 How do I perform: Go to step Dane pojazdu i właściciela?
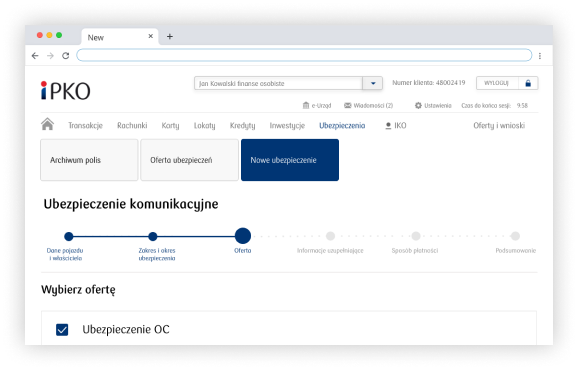(x=65, y=254)
